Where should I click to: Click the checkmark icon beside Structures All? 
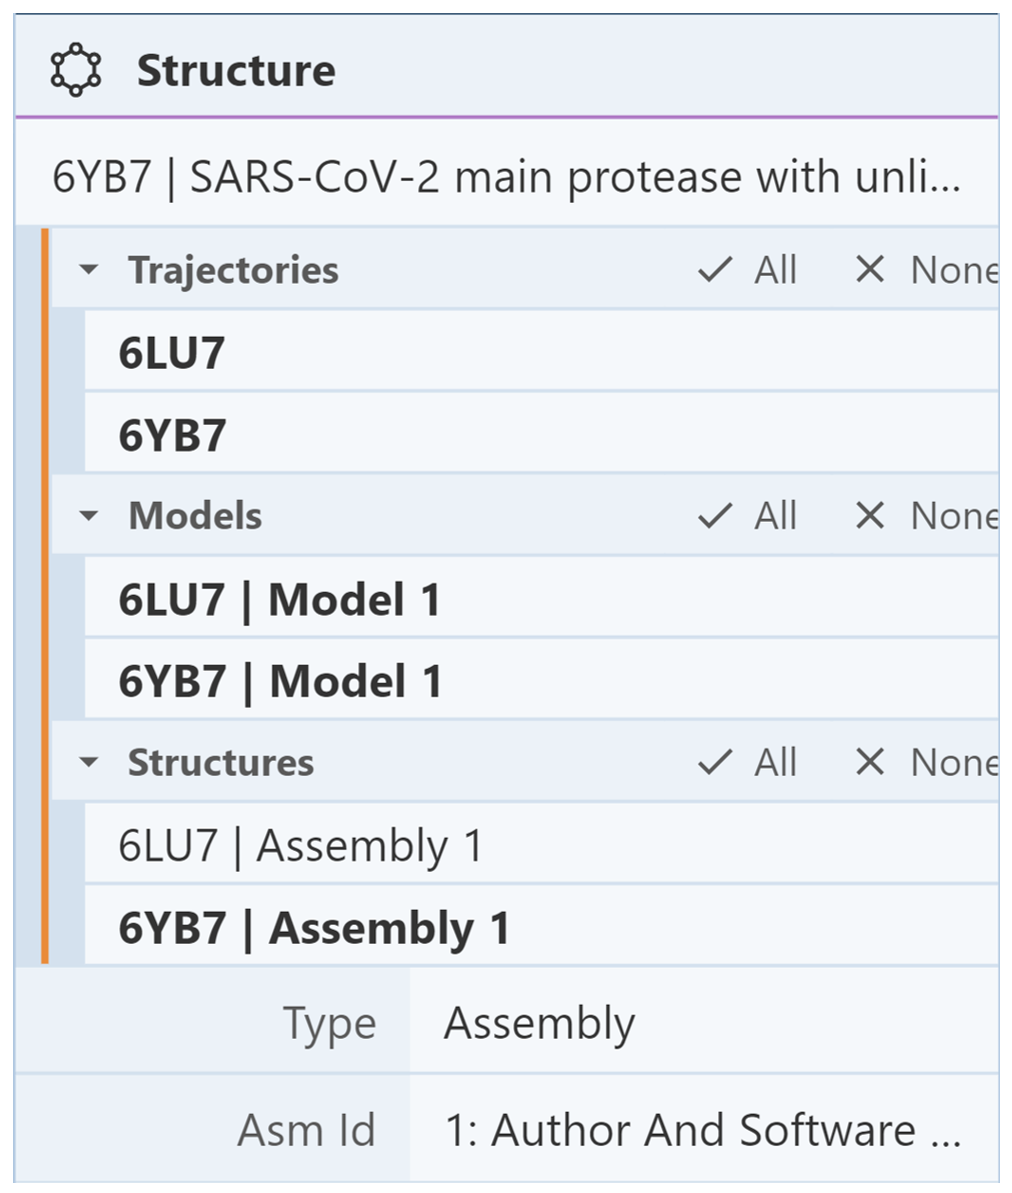tap(715, 762)
